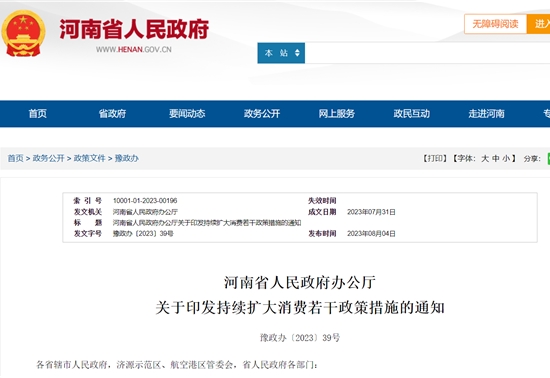
Task: Open the 网上服务 navigation menu item
Action: [x=337, y=114]
